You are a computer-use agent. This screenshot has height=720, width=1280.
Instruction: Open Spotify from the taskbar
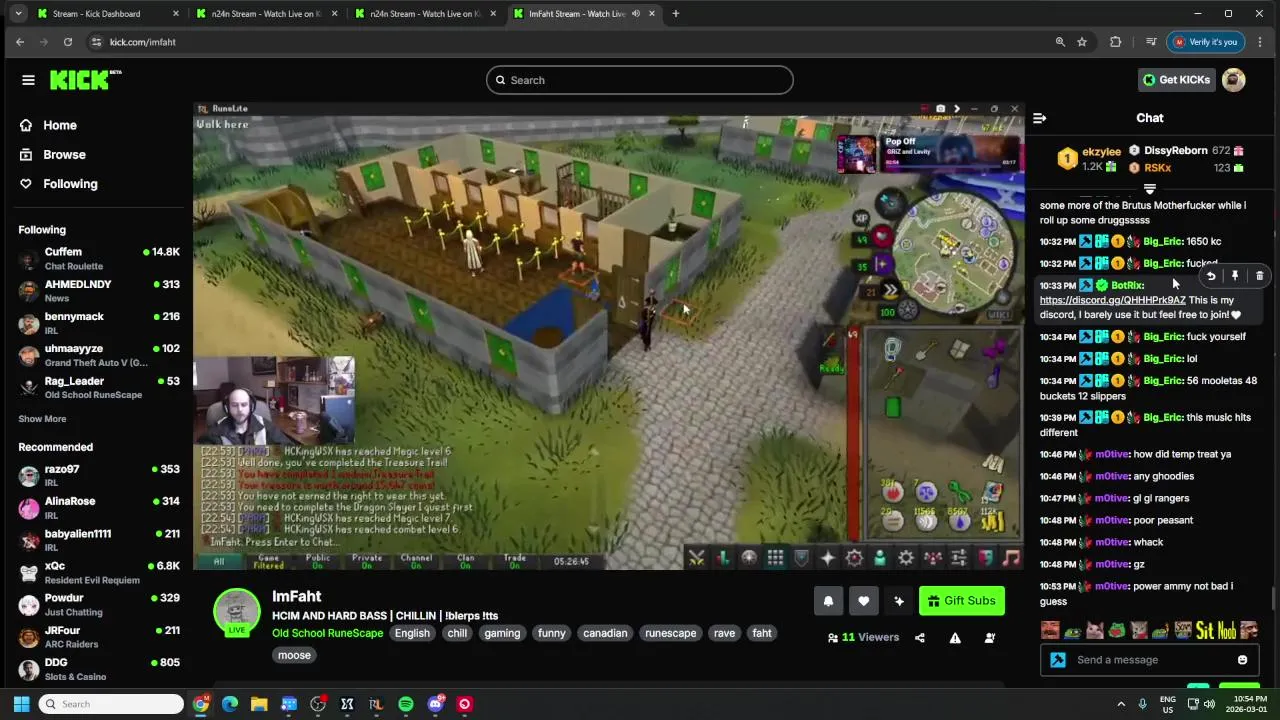pyautogui.click(x=406, y=704)
